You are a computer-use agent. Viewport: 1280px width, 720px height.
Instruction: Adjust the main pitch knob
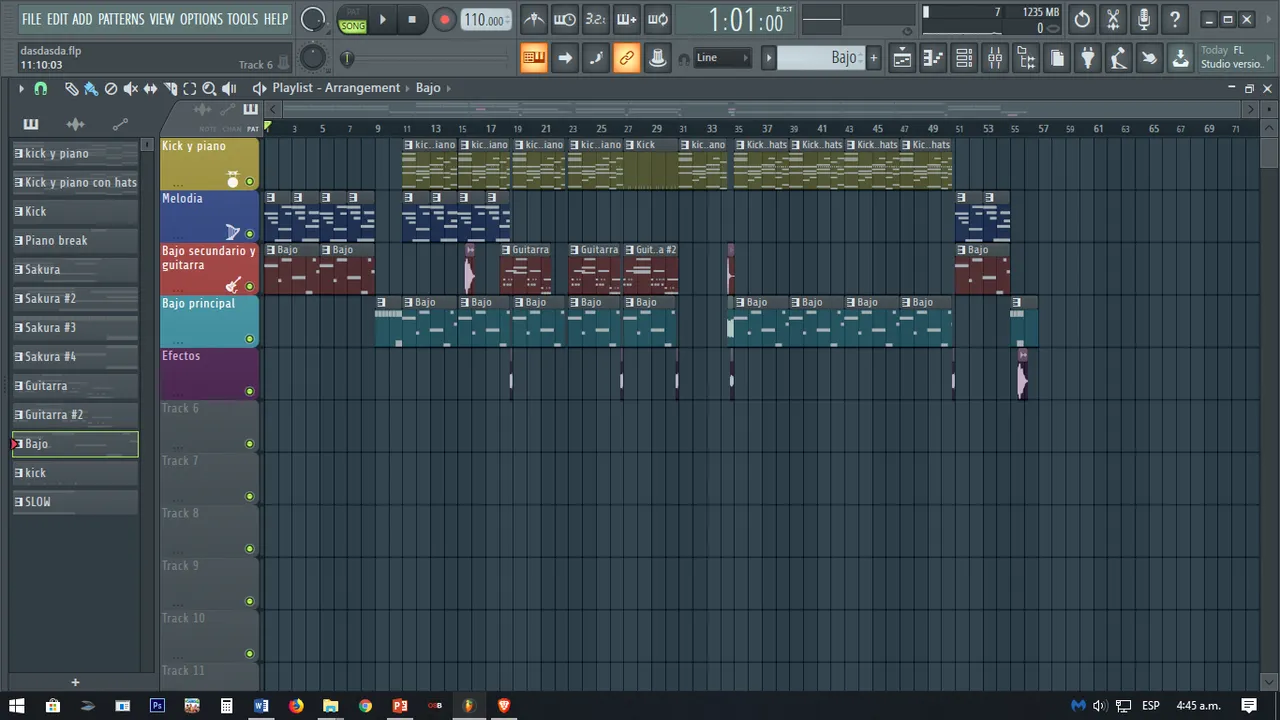(x=313, y=58)
